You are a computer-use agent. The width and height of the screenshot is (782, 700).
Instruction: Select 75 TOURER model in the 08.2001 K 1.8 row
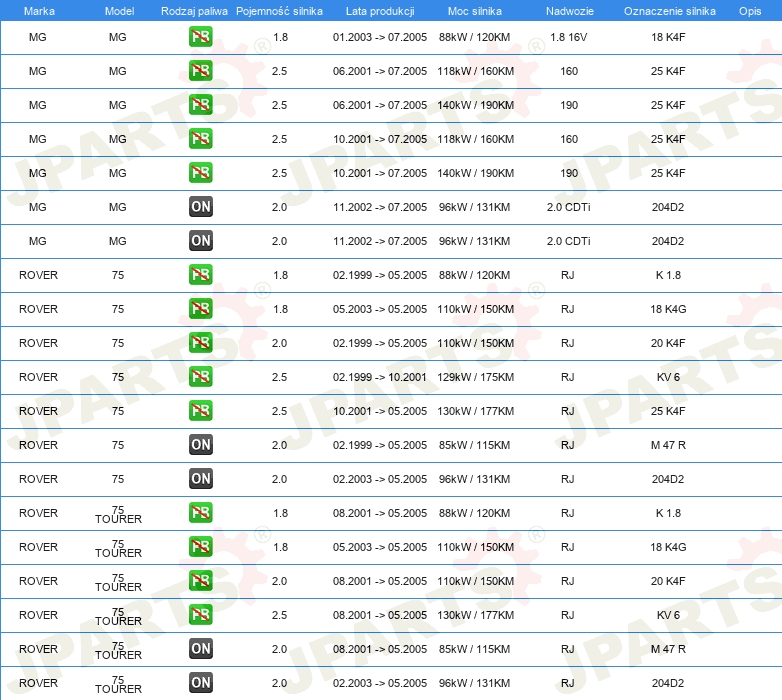pyautogui.click(x=118, y=515)
